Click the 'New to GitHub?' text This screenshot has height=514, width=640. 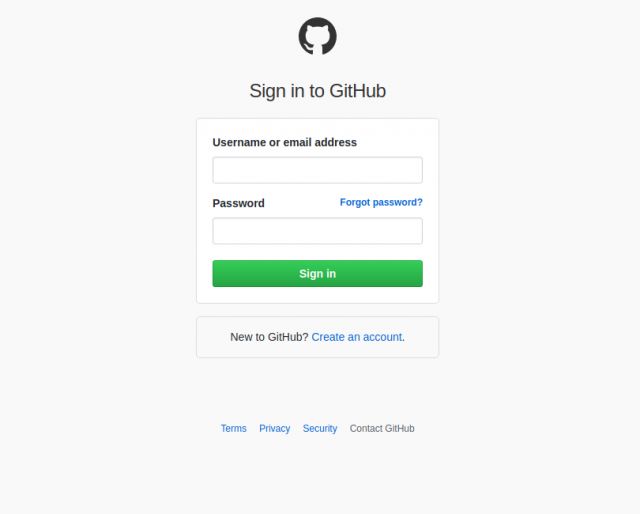pyautogui.click(x=269, y=337)
